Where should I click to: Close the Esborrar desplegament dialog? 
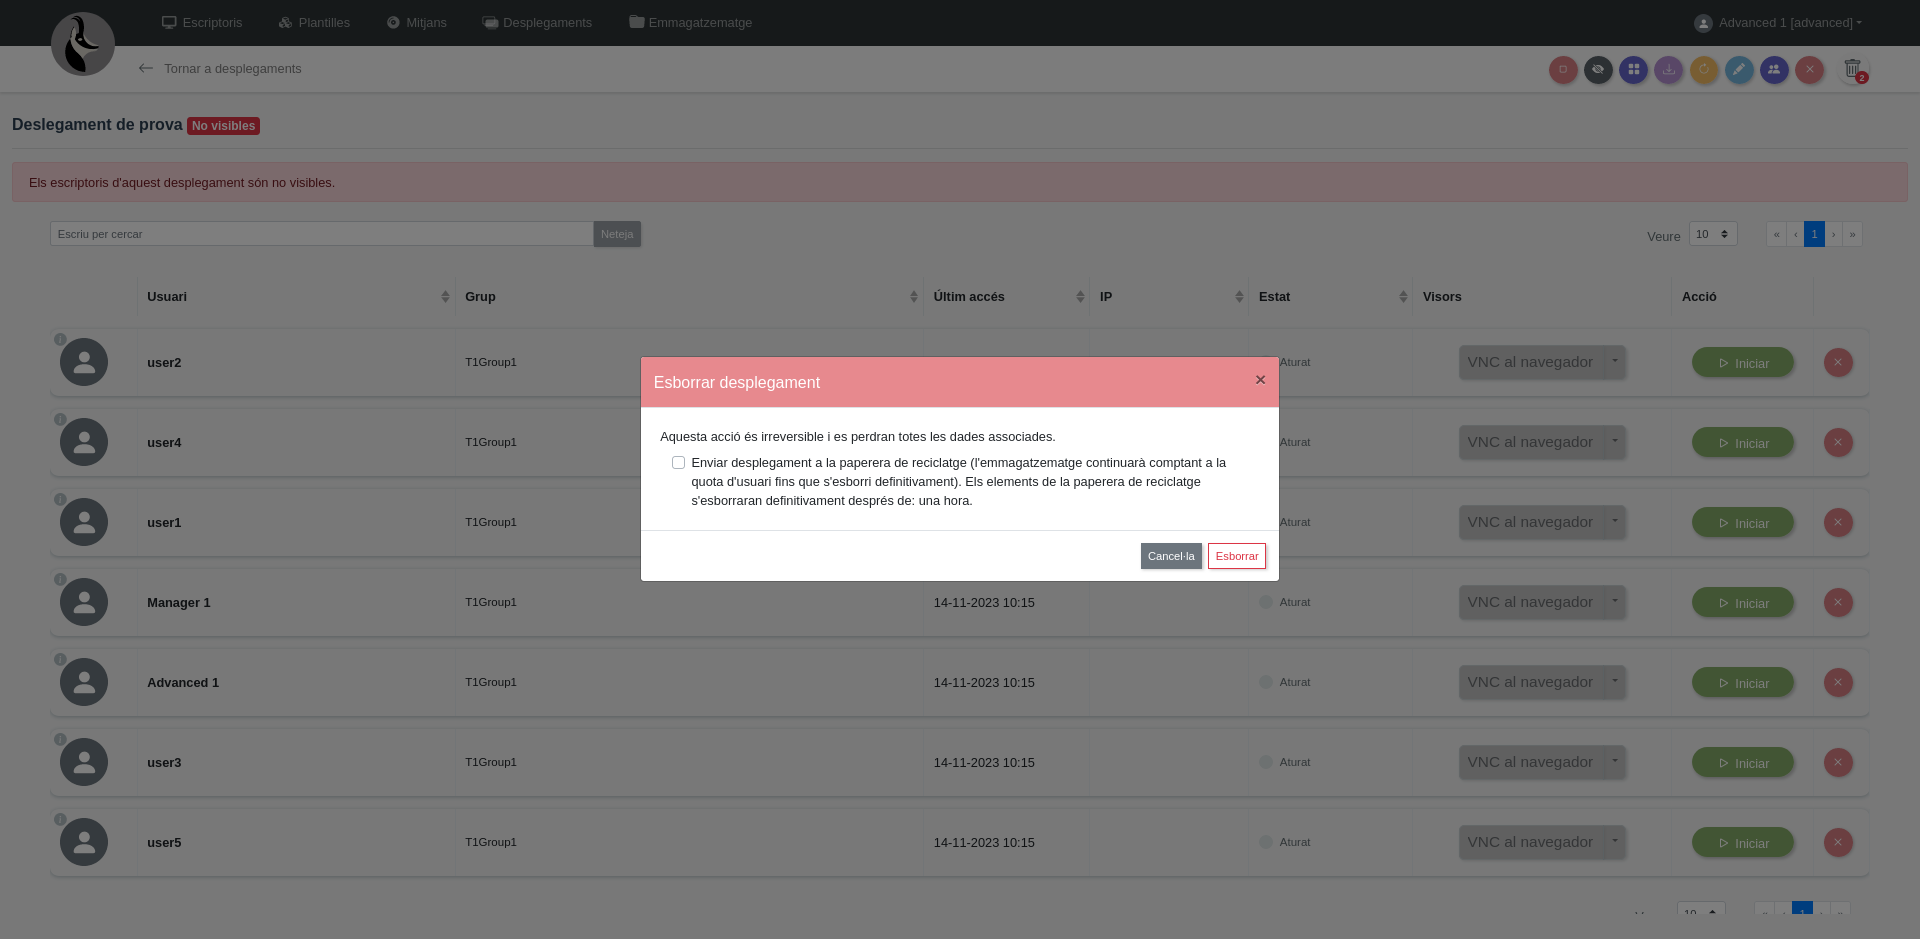click(x=1260, y=380)
